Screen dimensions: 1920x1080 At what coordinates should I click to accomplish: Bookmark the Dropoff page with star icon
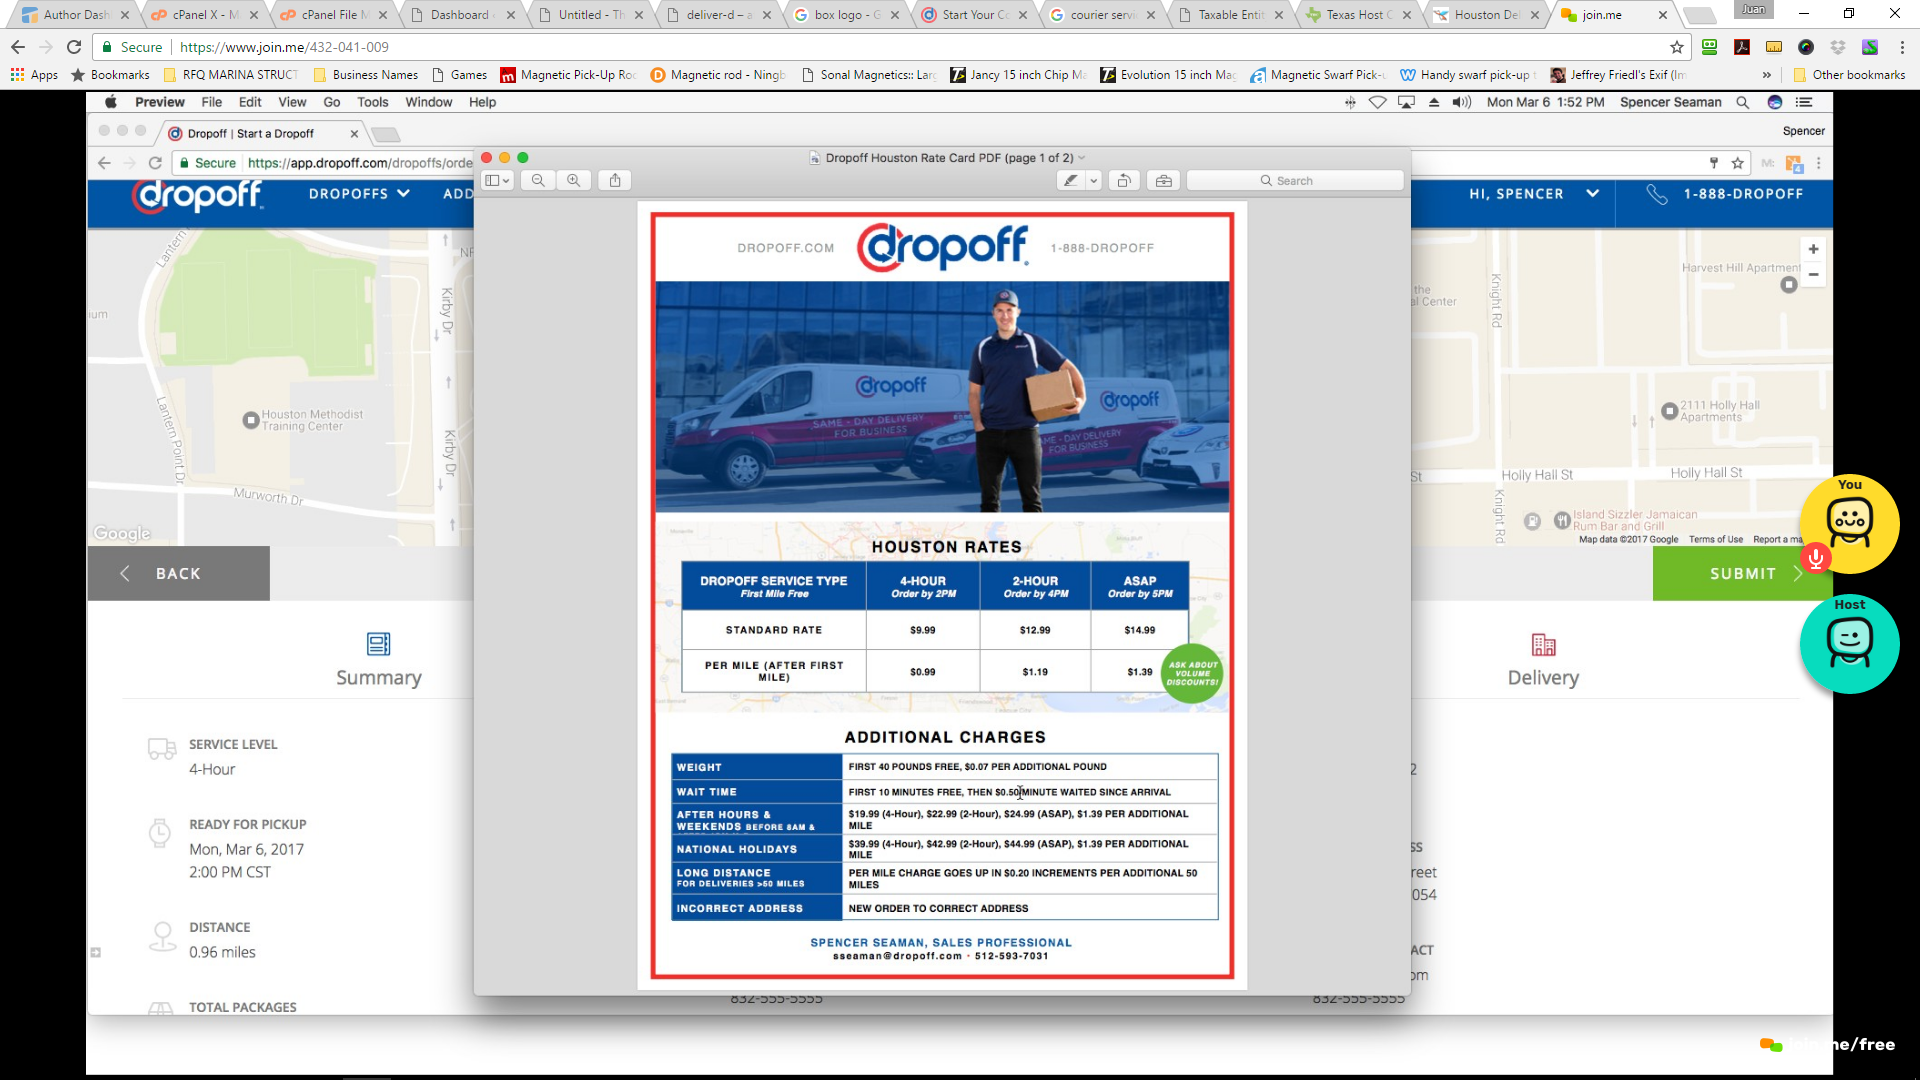click(1738, 163)
